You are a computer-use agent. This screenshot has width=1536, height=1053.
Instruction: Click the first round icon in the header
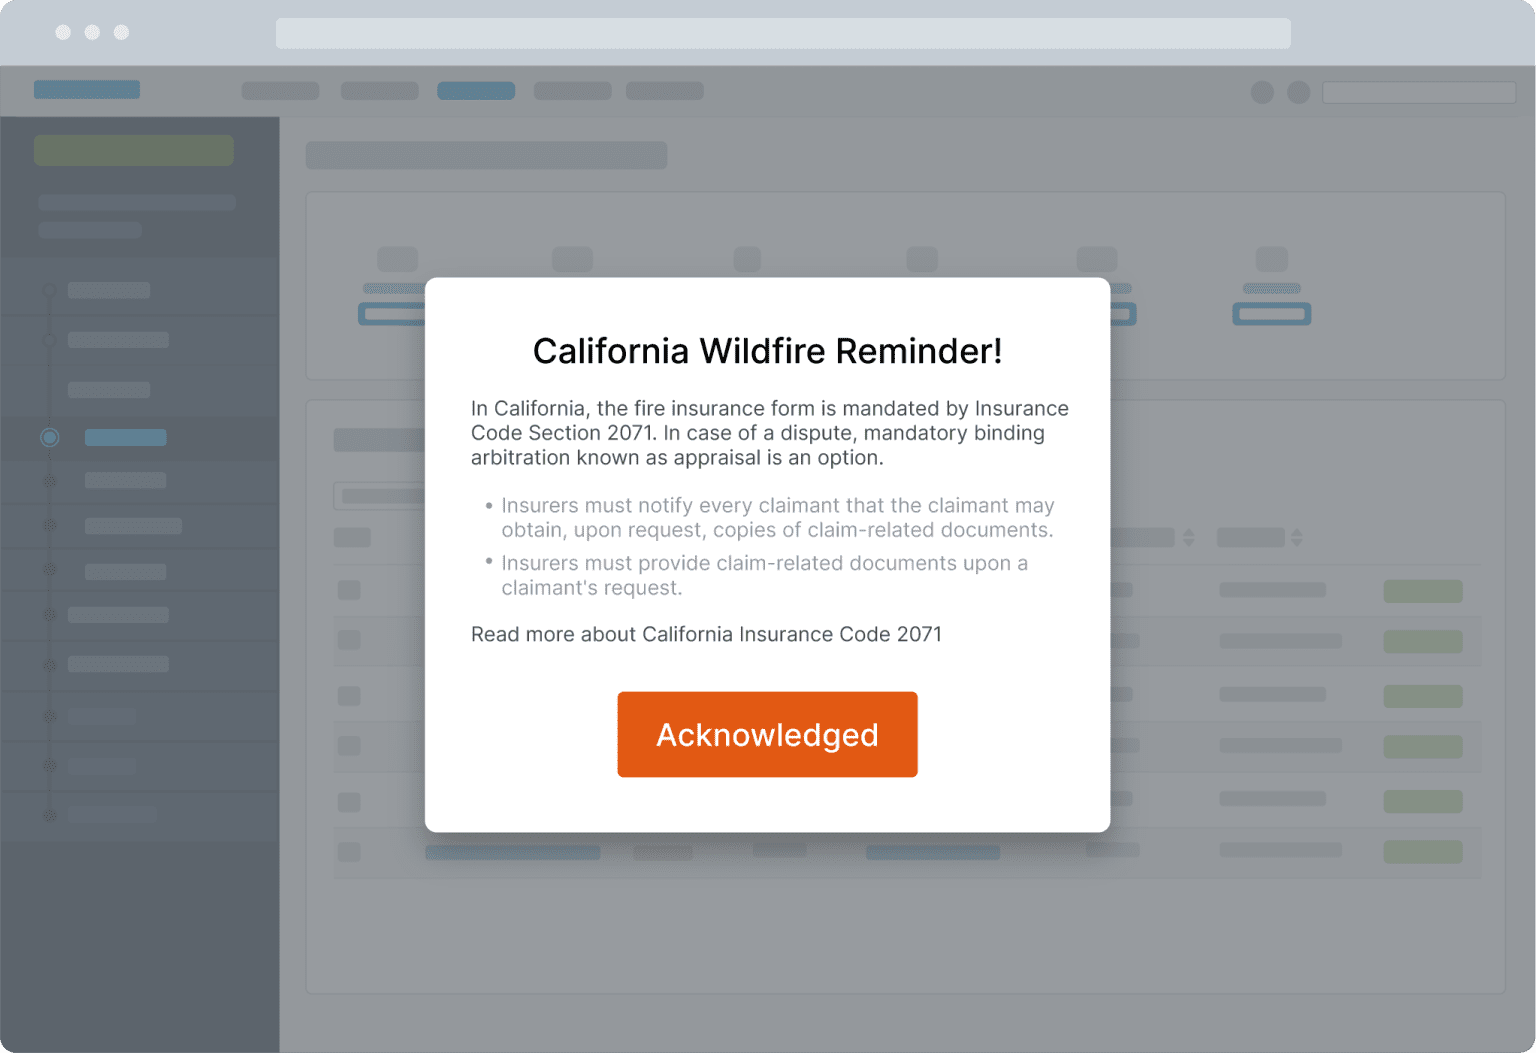coord(1262,92)
